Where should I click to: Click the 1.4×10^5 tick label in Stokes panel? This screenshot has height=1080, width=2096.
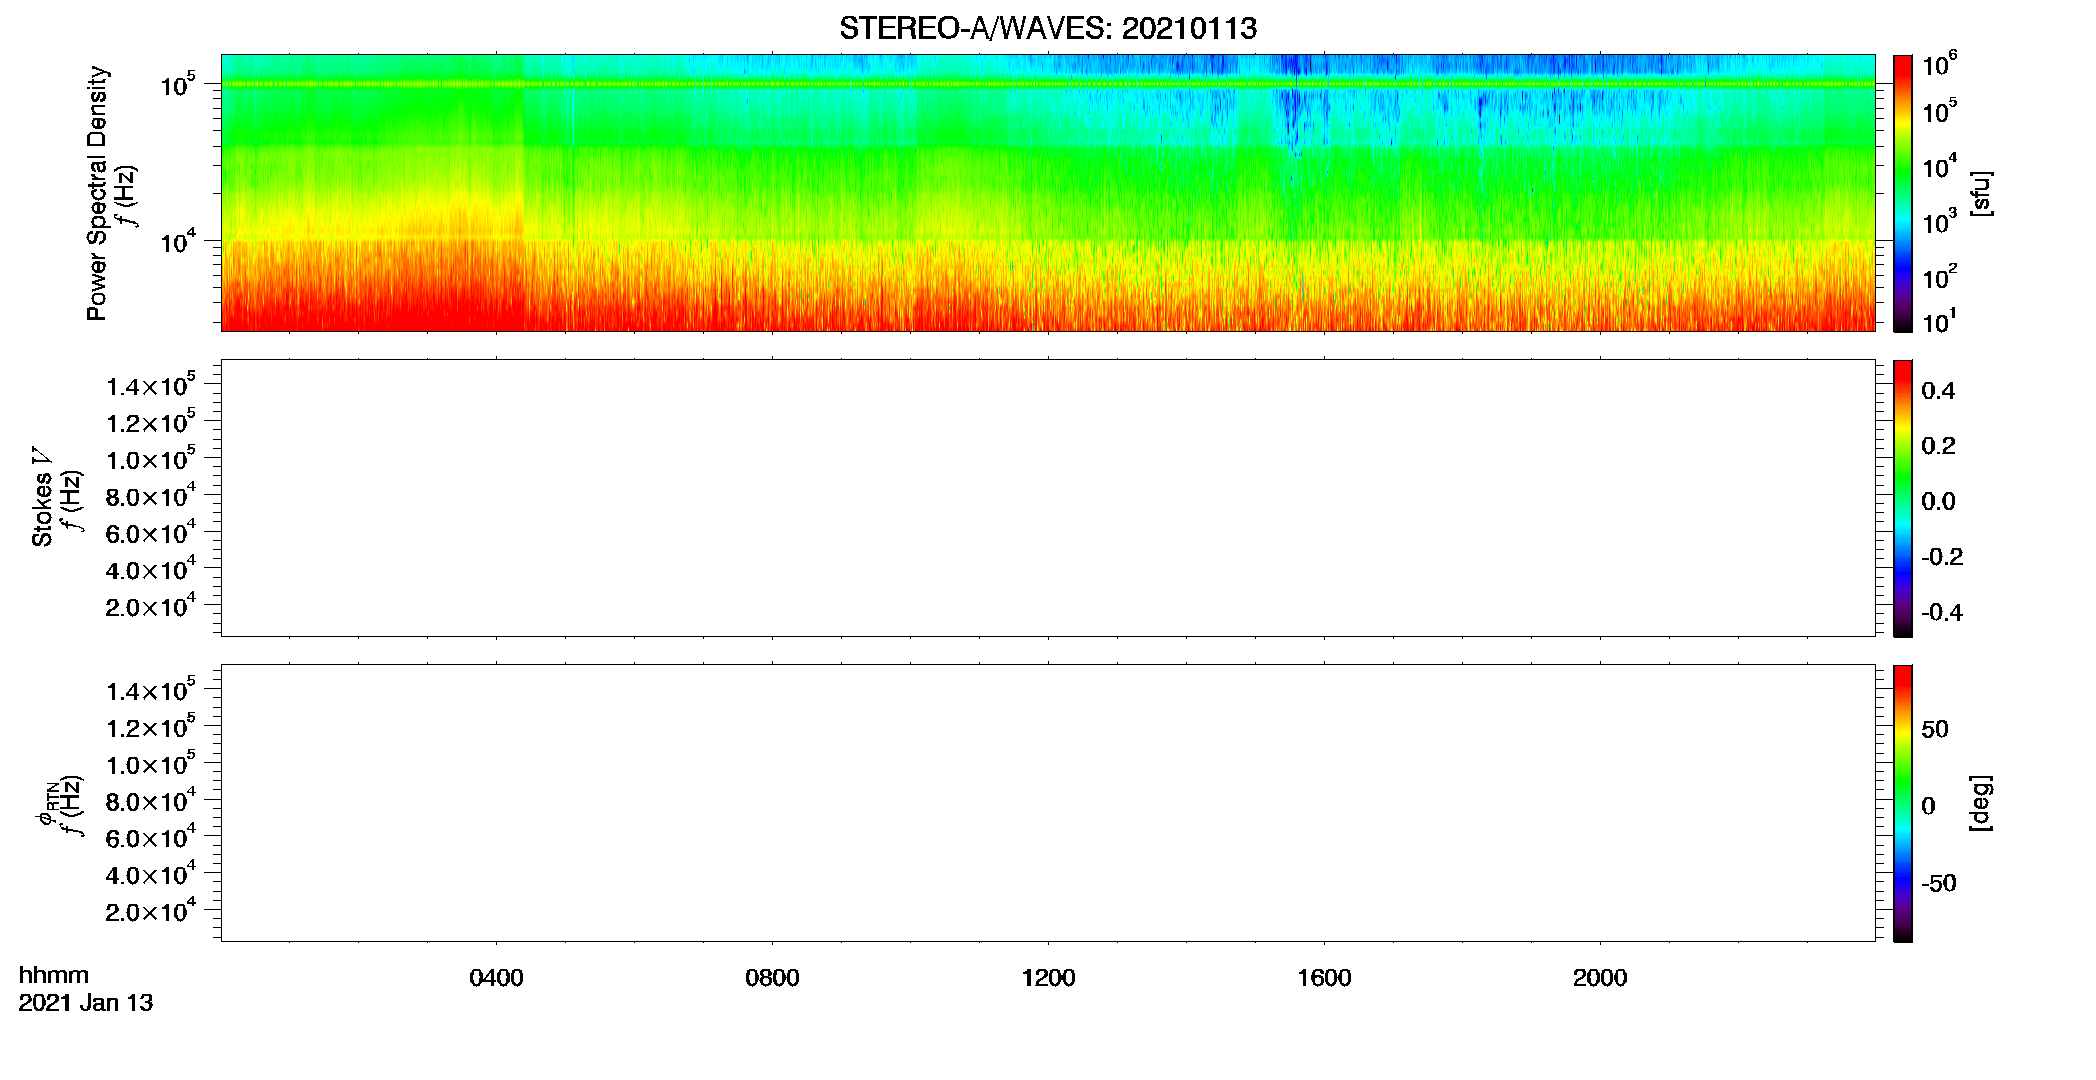tap(151, 385)
